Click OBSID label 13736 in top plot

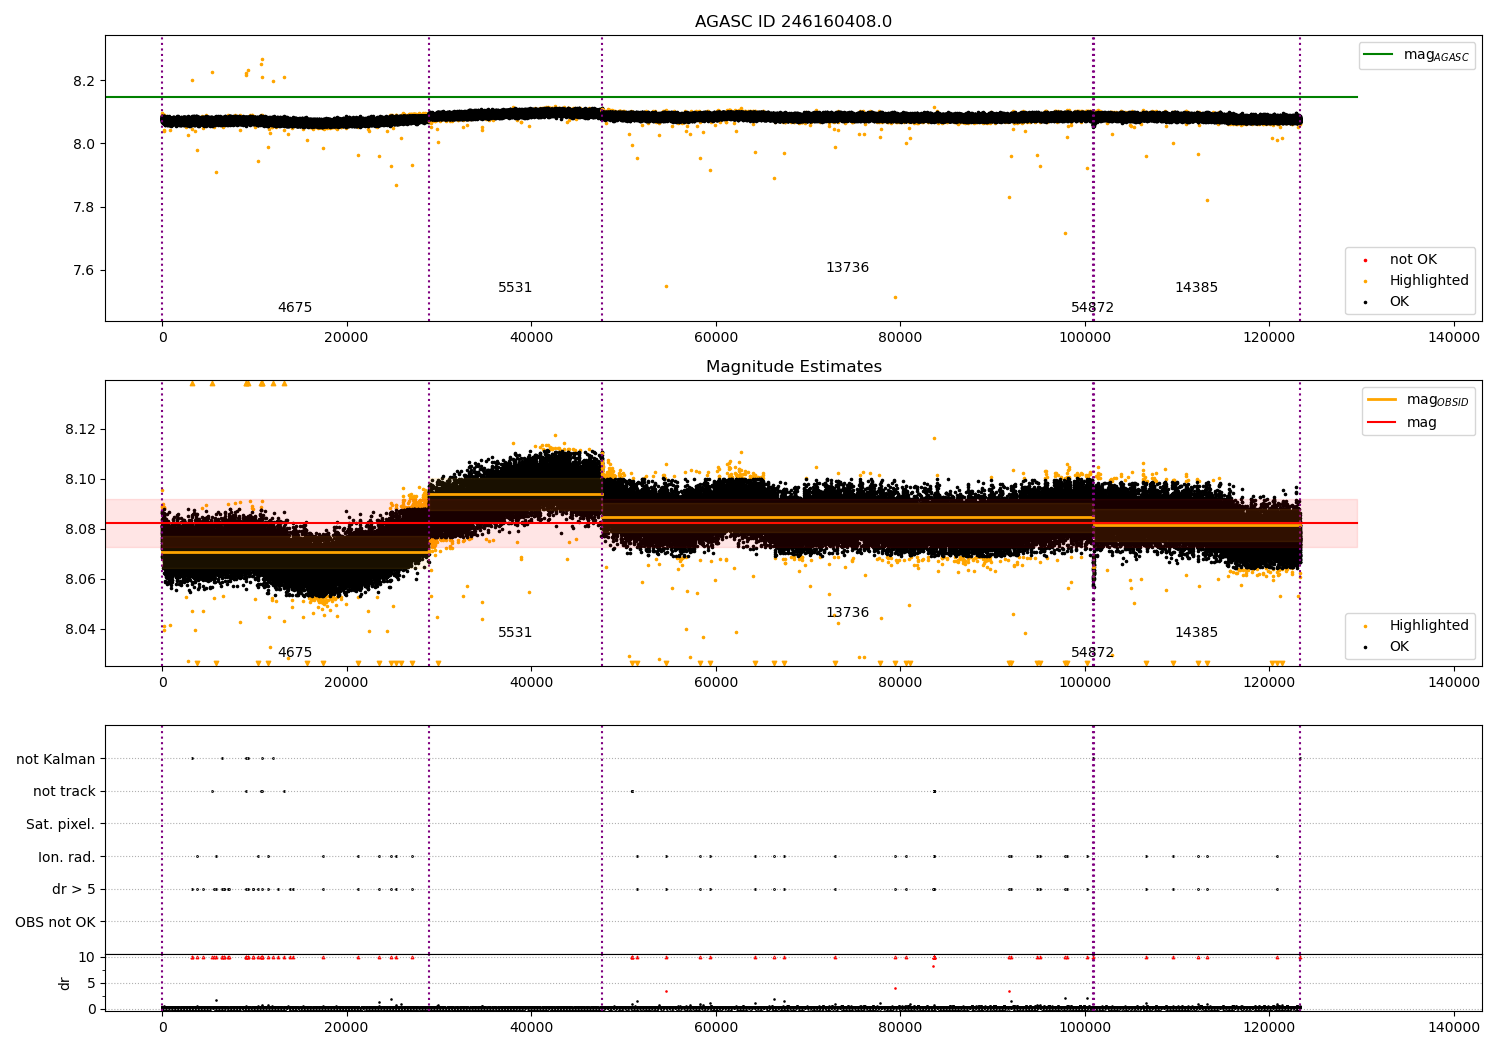(847, 268)
